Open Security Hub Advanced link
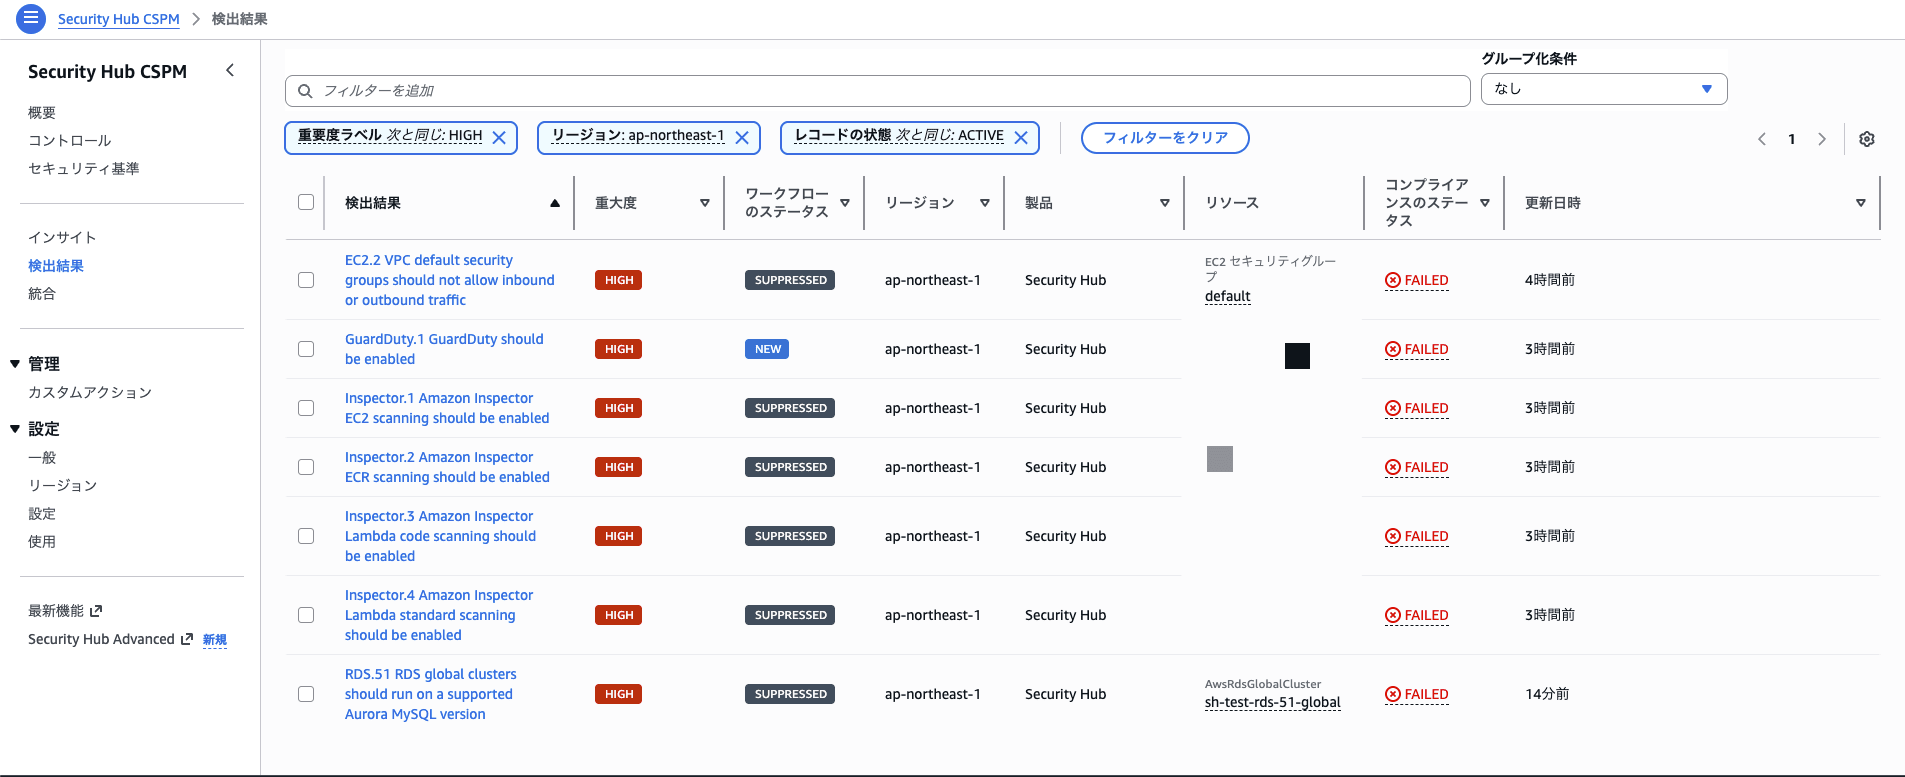The image size is (1905, 777). coord(101,639)
